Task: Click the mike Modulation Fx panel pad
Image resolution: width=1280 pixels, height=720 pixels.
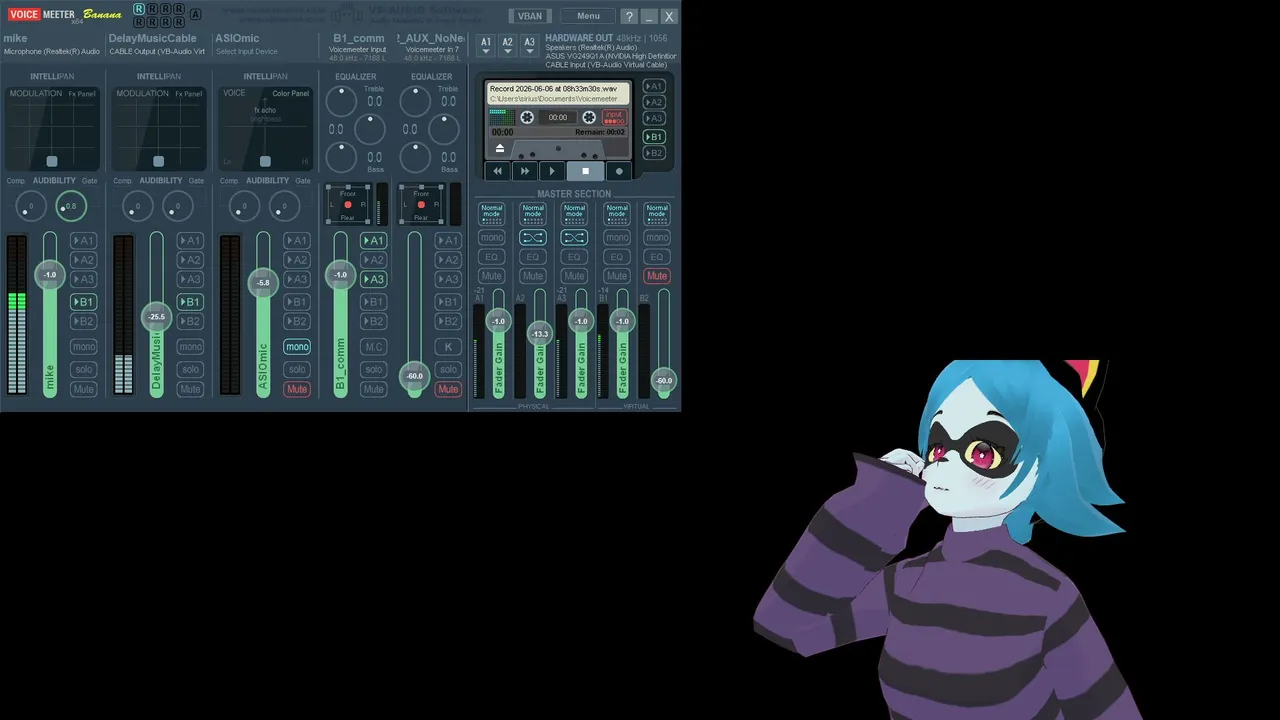Action: pos(52,129)
